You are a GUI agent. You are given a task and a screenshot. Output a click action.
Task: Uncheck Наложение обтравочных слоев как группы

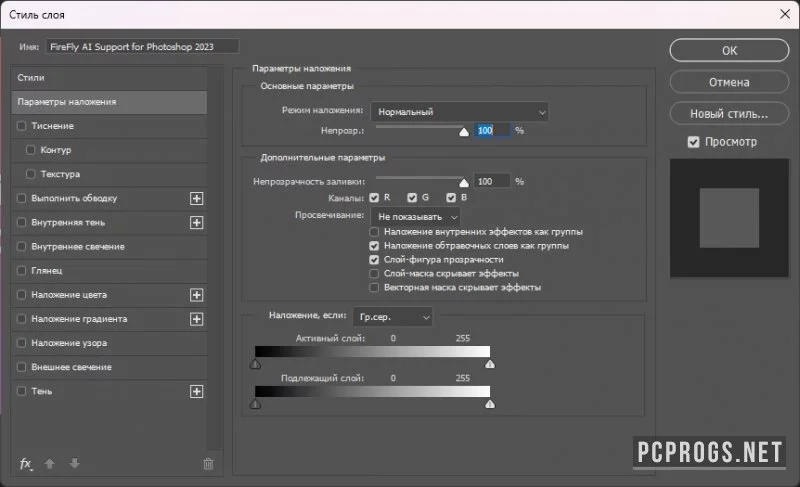(x=374, y=246)
